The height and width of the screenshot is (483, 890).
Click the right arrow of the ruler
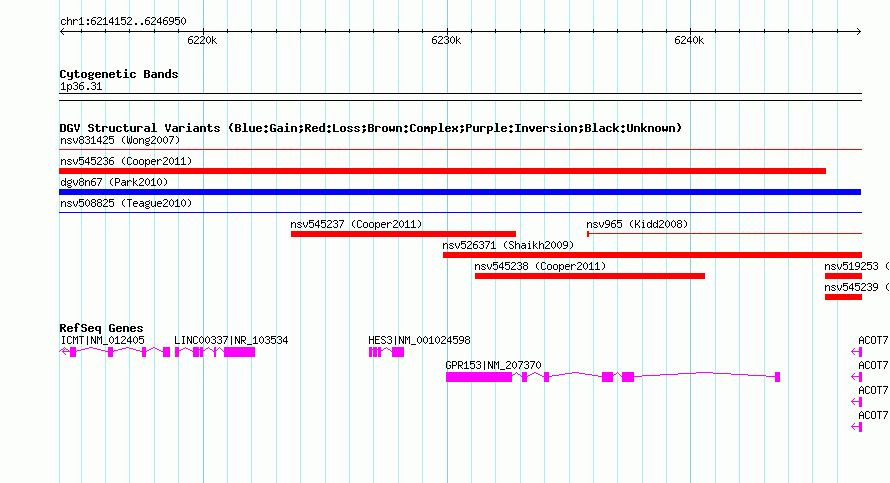[x=859, y=32]
